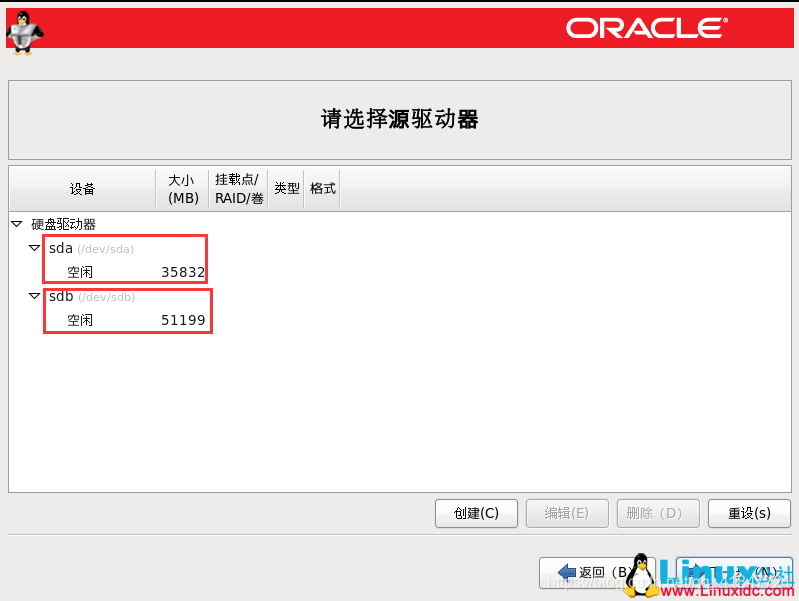Click the 挂载点/RAID/卷 column header
Viewport: 799px width, 601px height.
[238, 189]
